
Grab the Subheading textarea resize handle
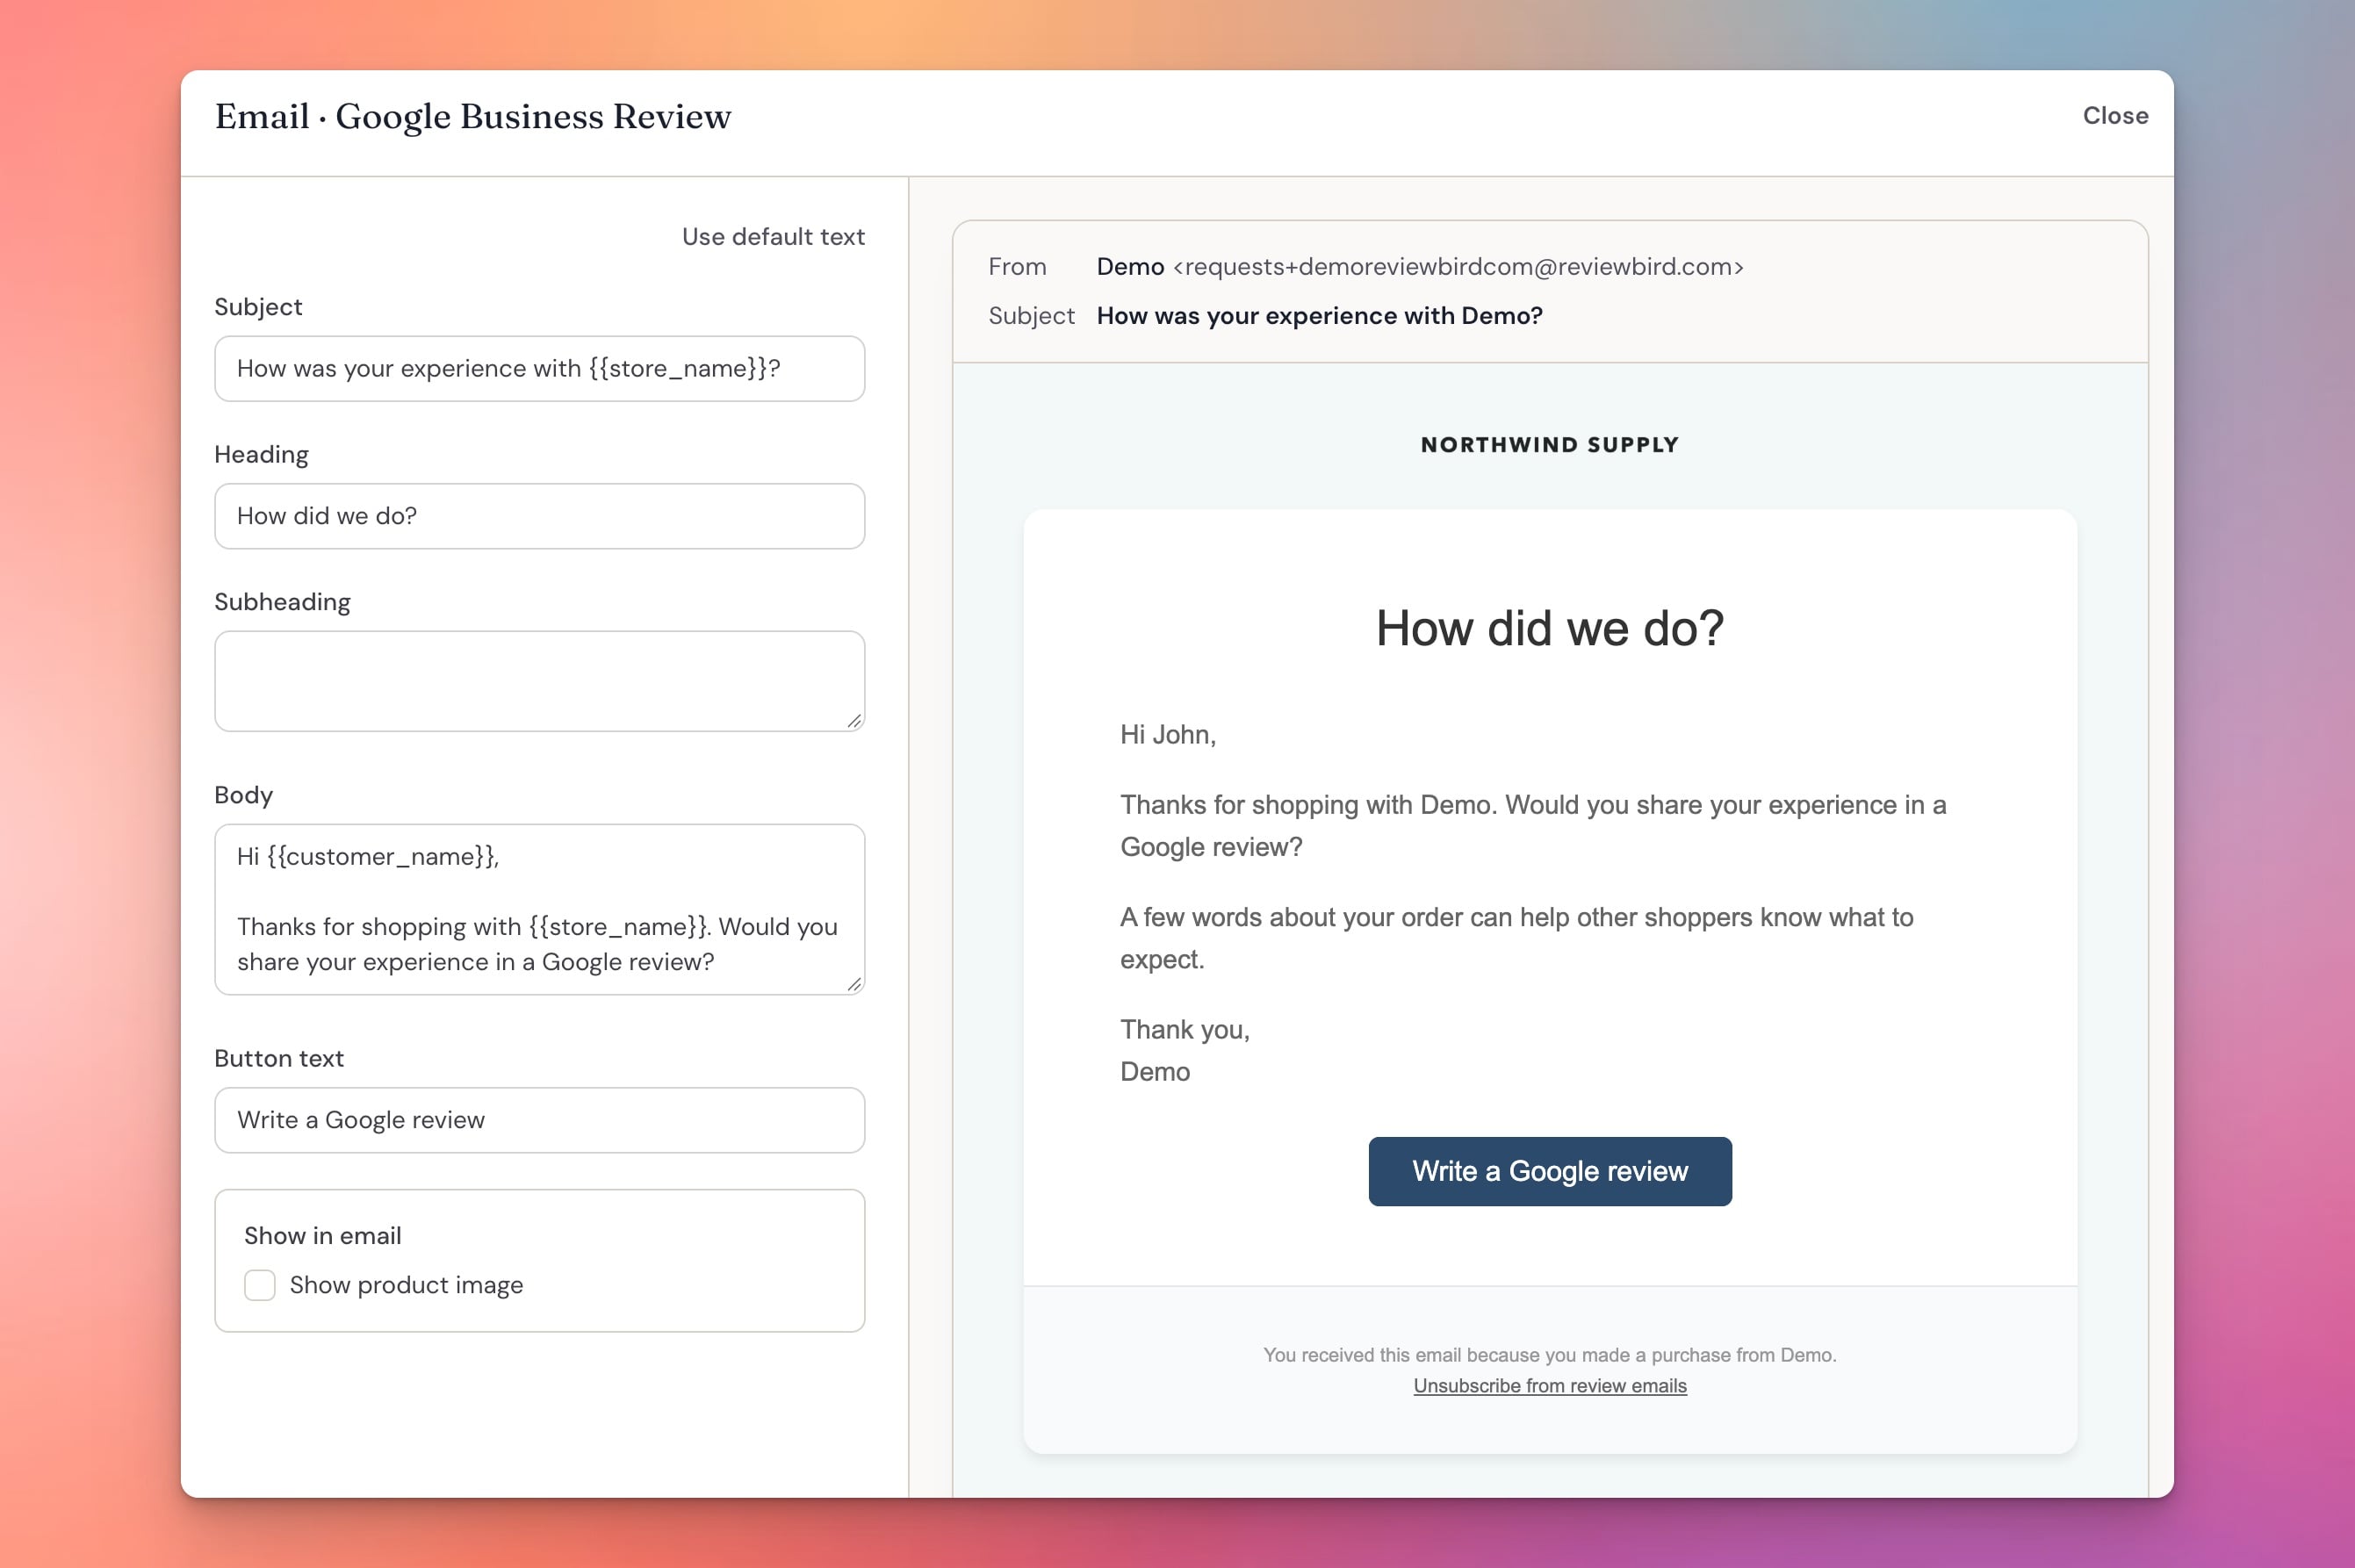coord(854,720)
